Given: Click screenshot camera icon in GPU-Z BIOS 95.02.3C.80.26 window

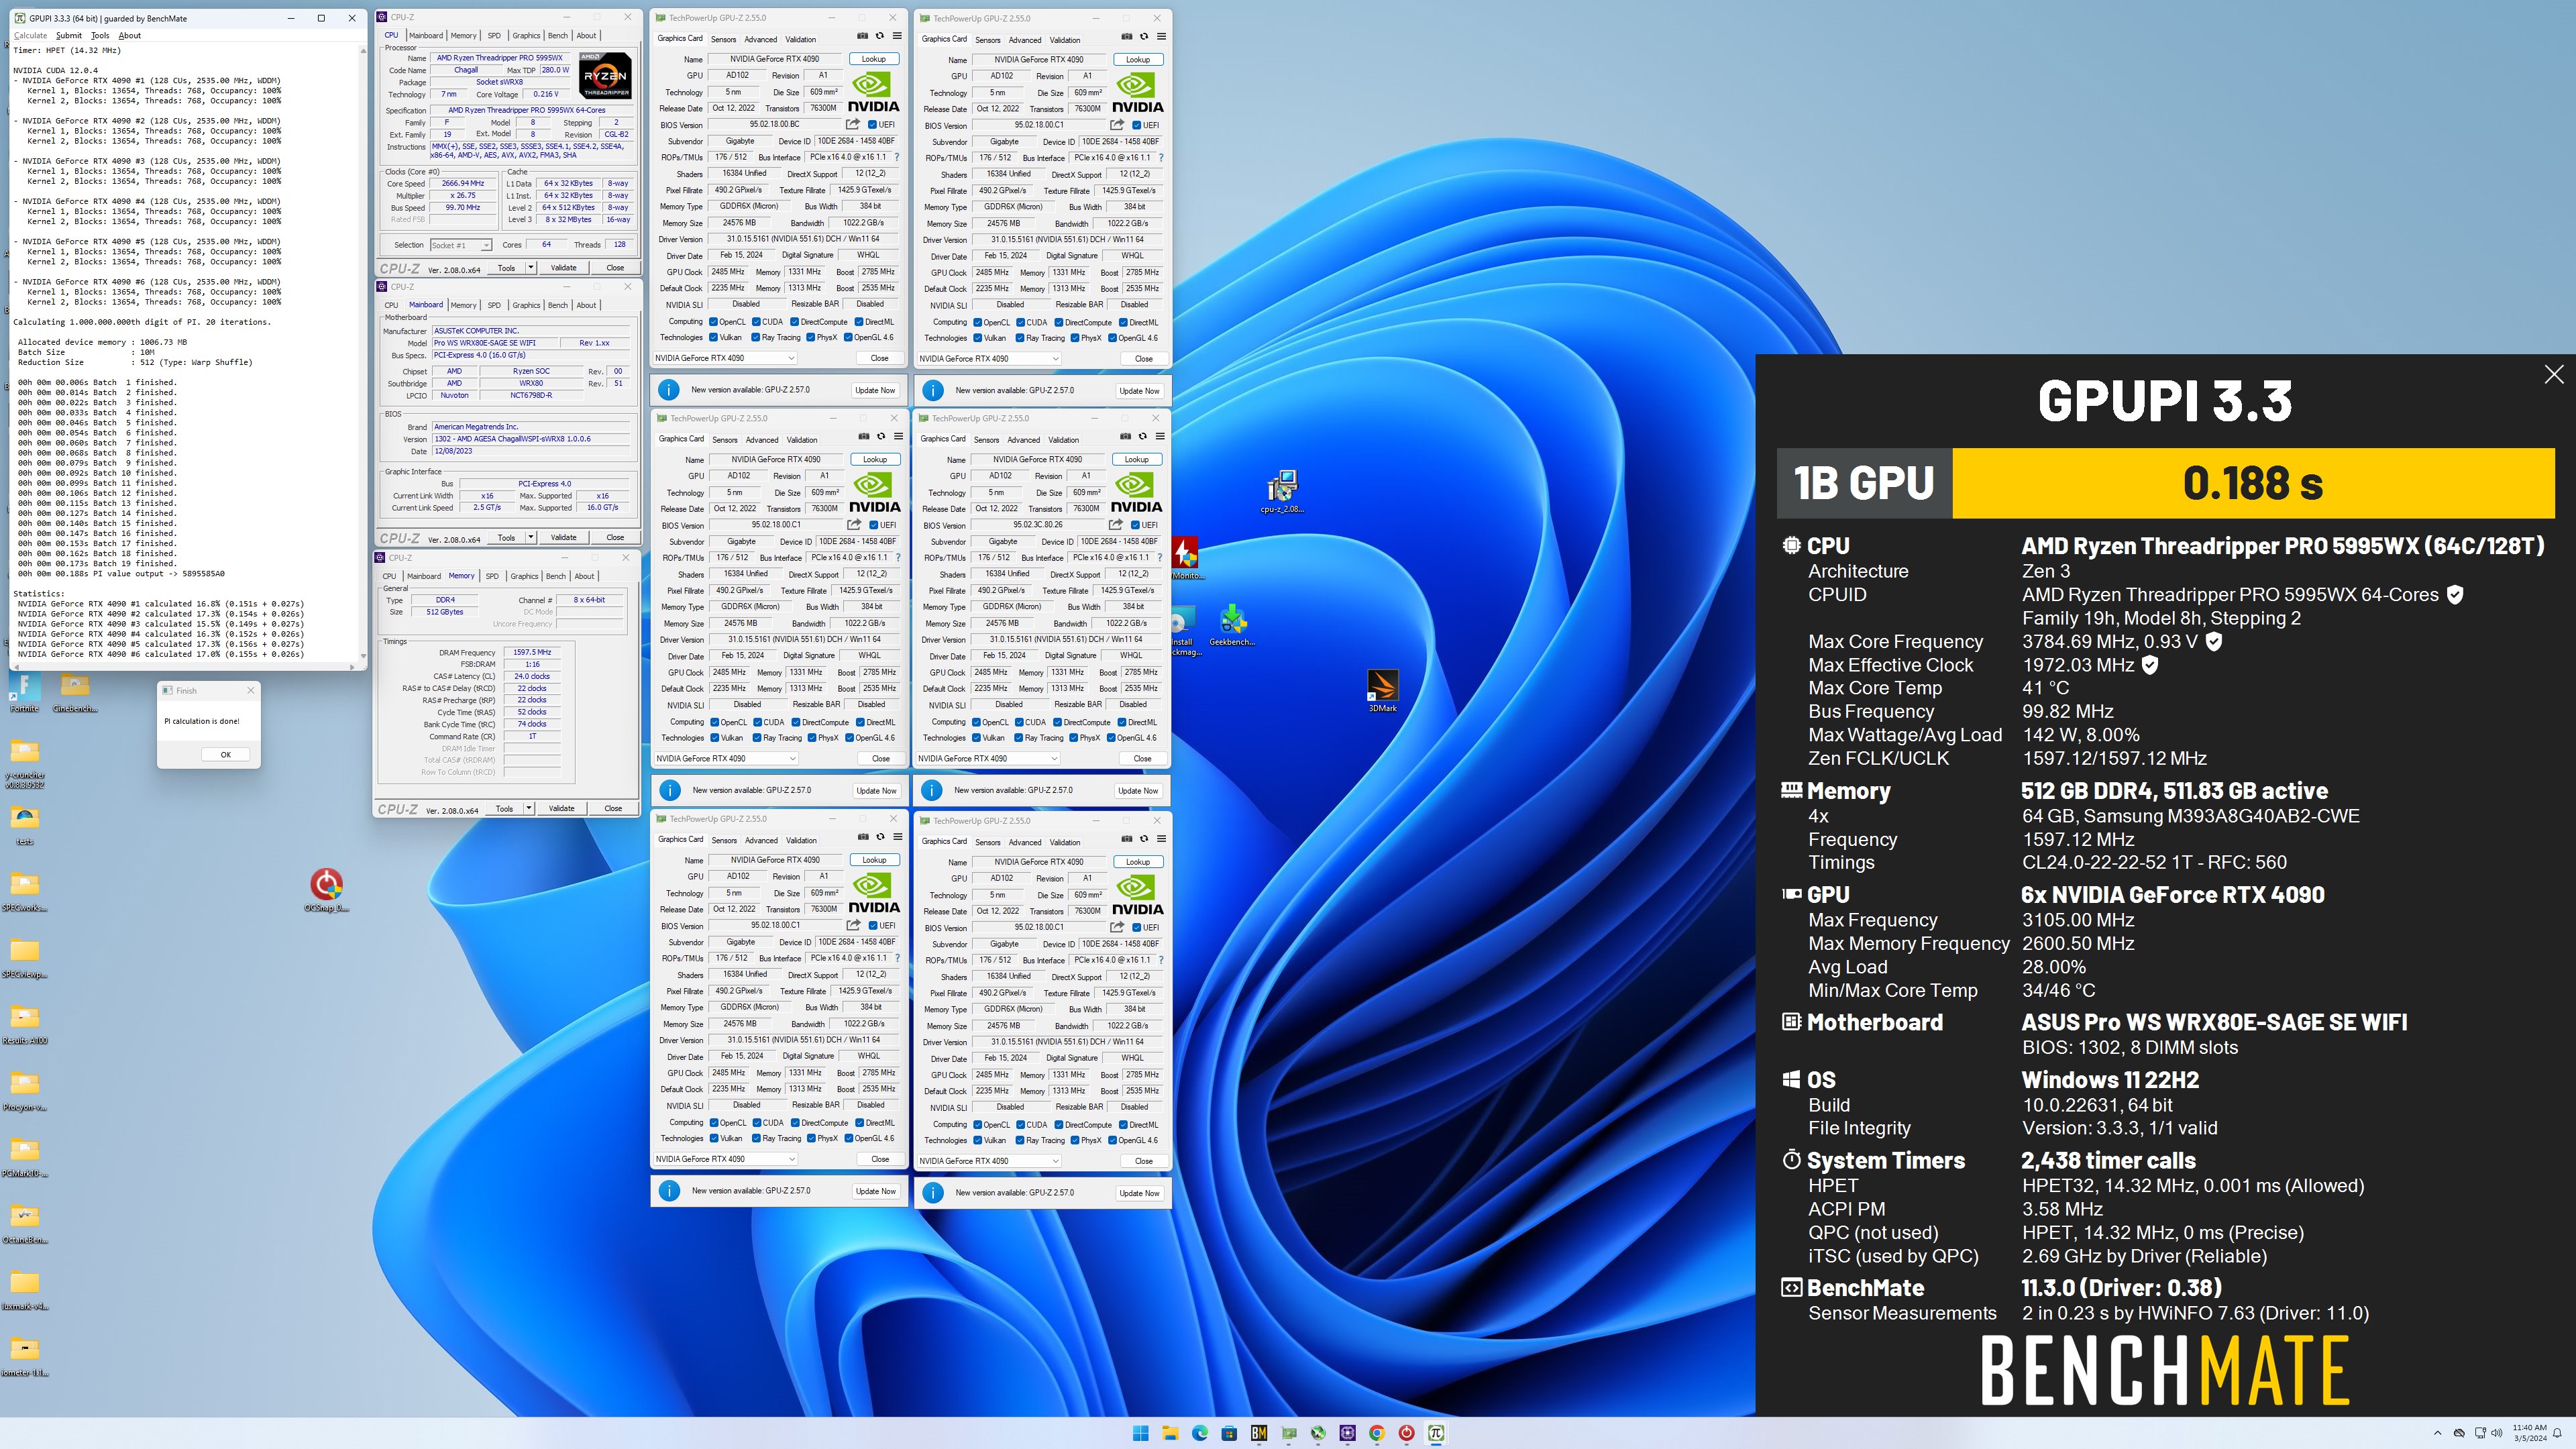Looking at the screenshot, I should point(1125,436).
